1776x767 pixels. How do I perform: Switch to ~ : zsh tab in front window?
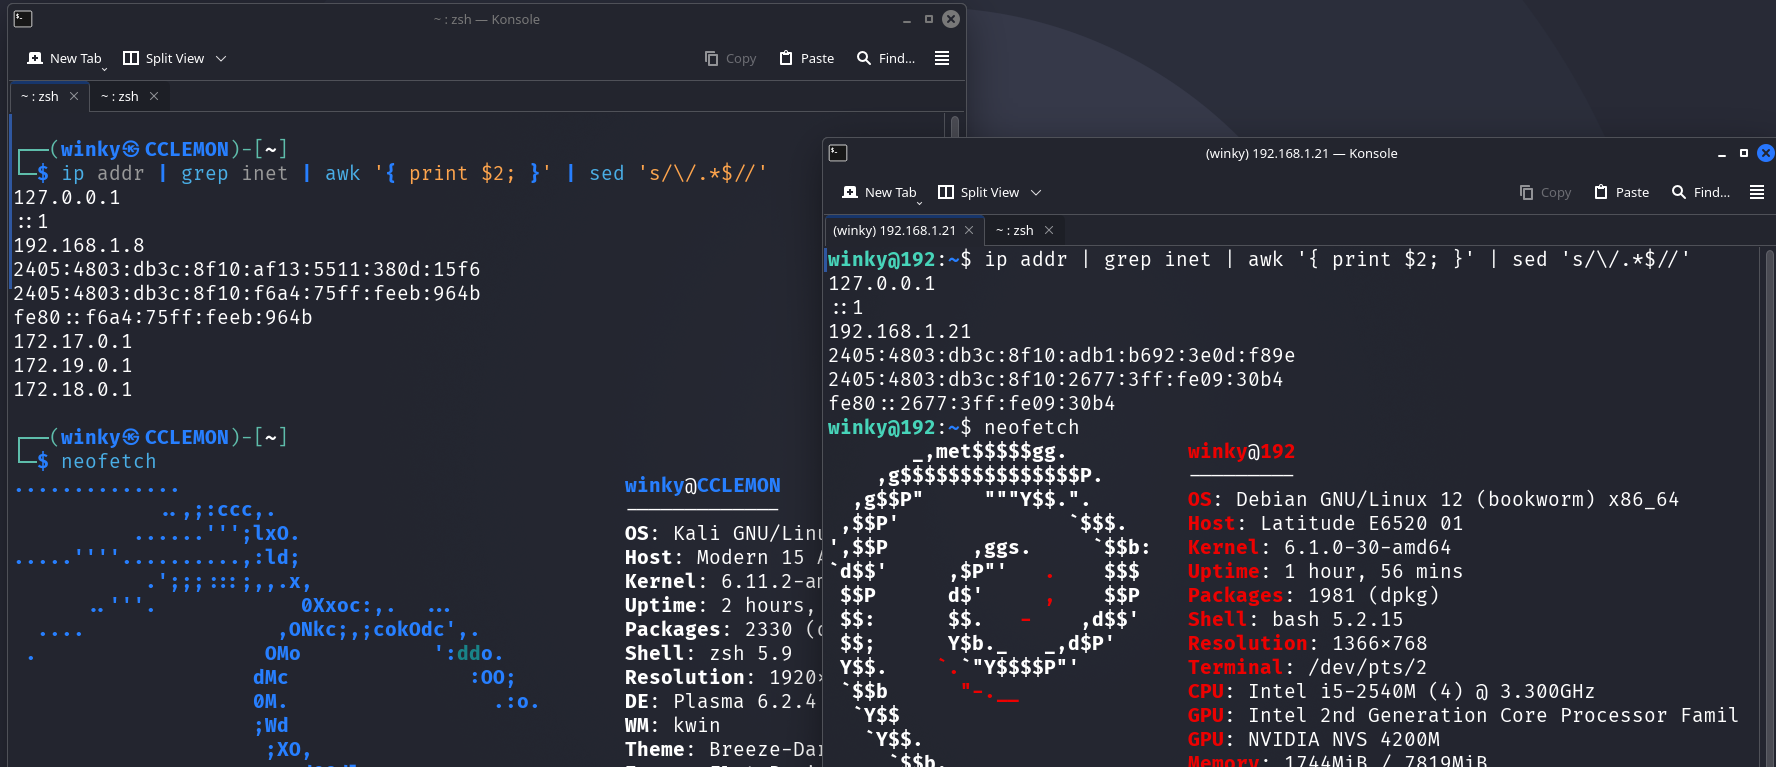[1015, 231]
